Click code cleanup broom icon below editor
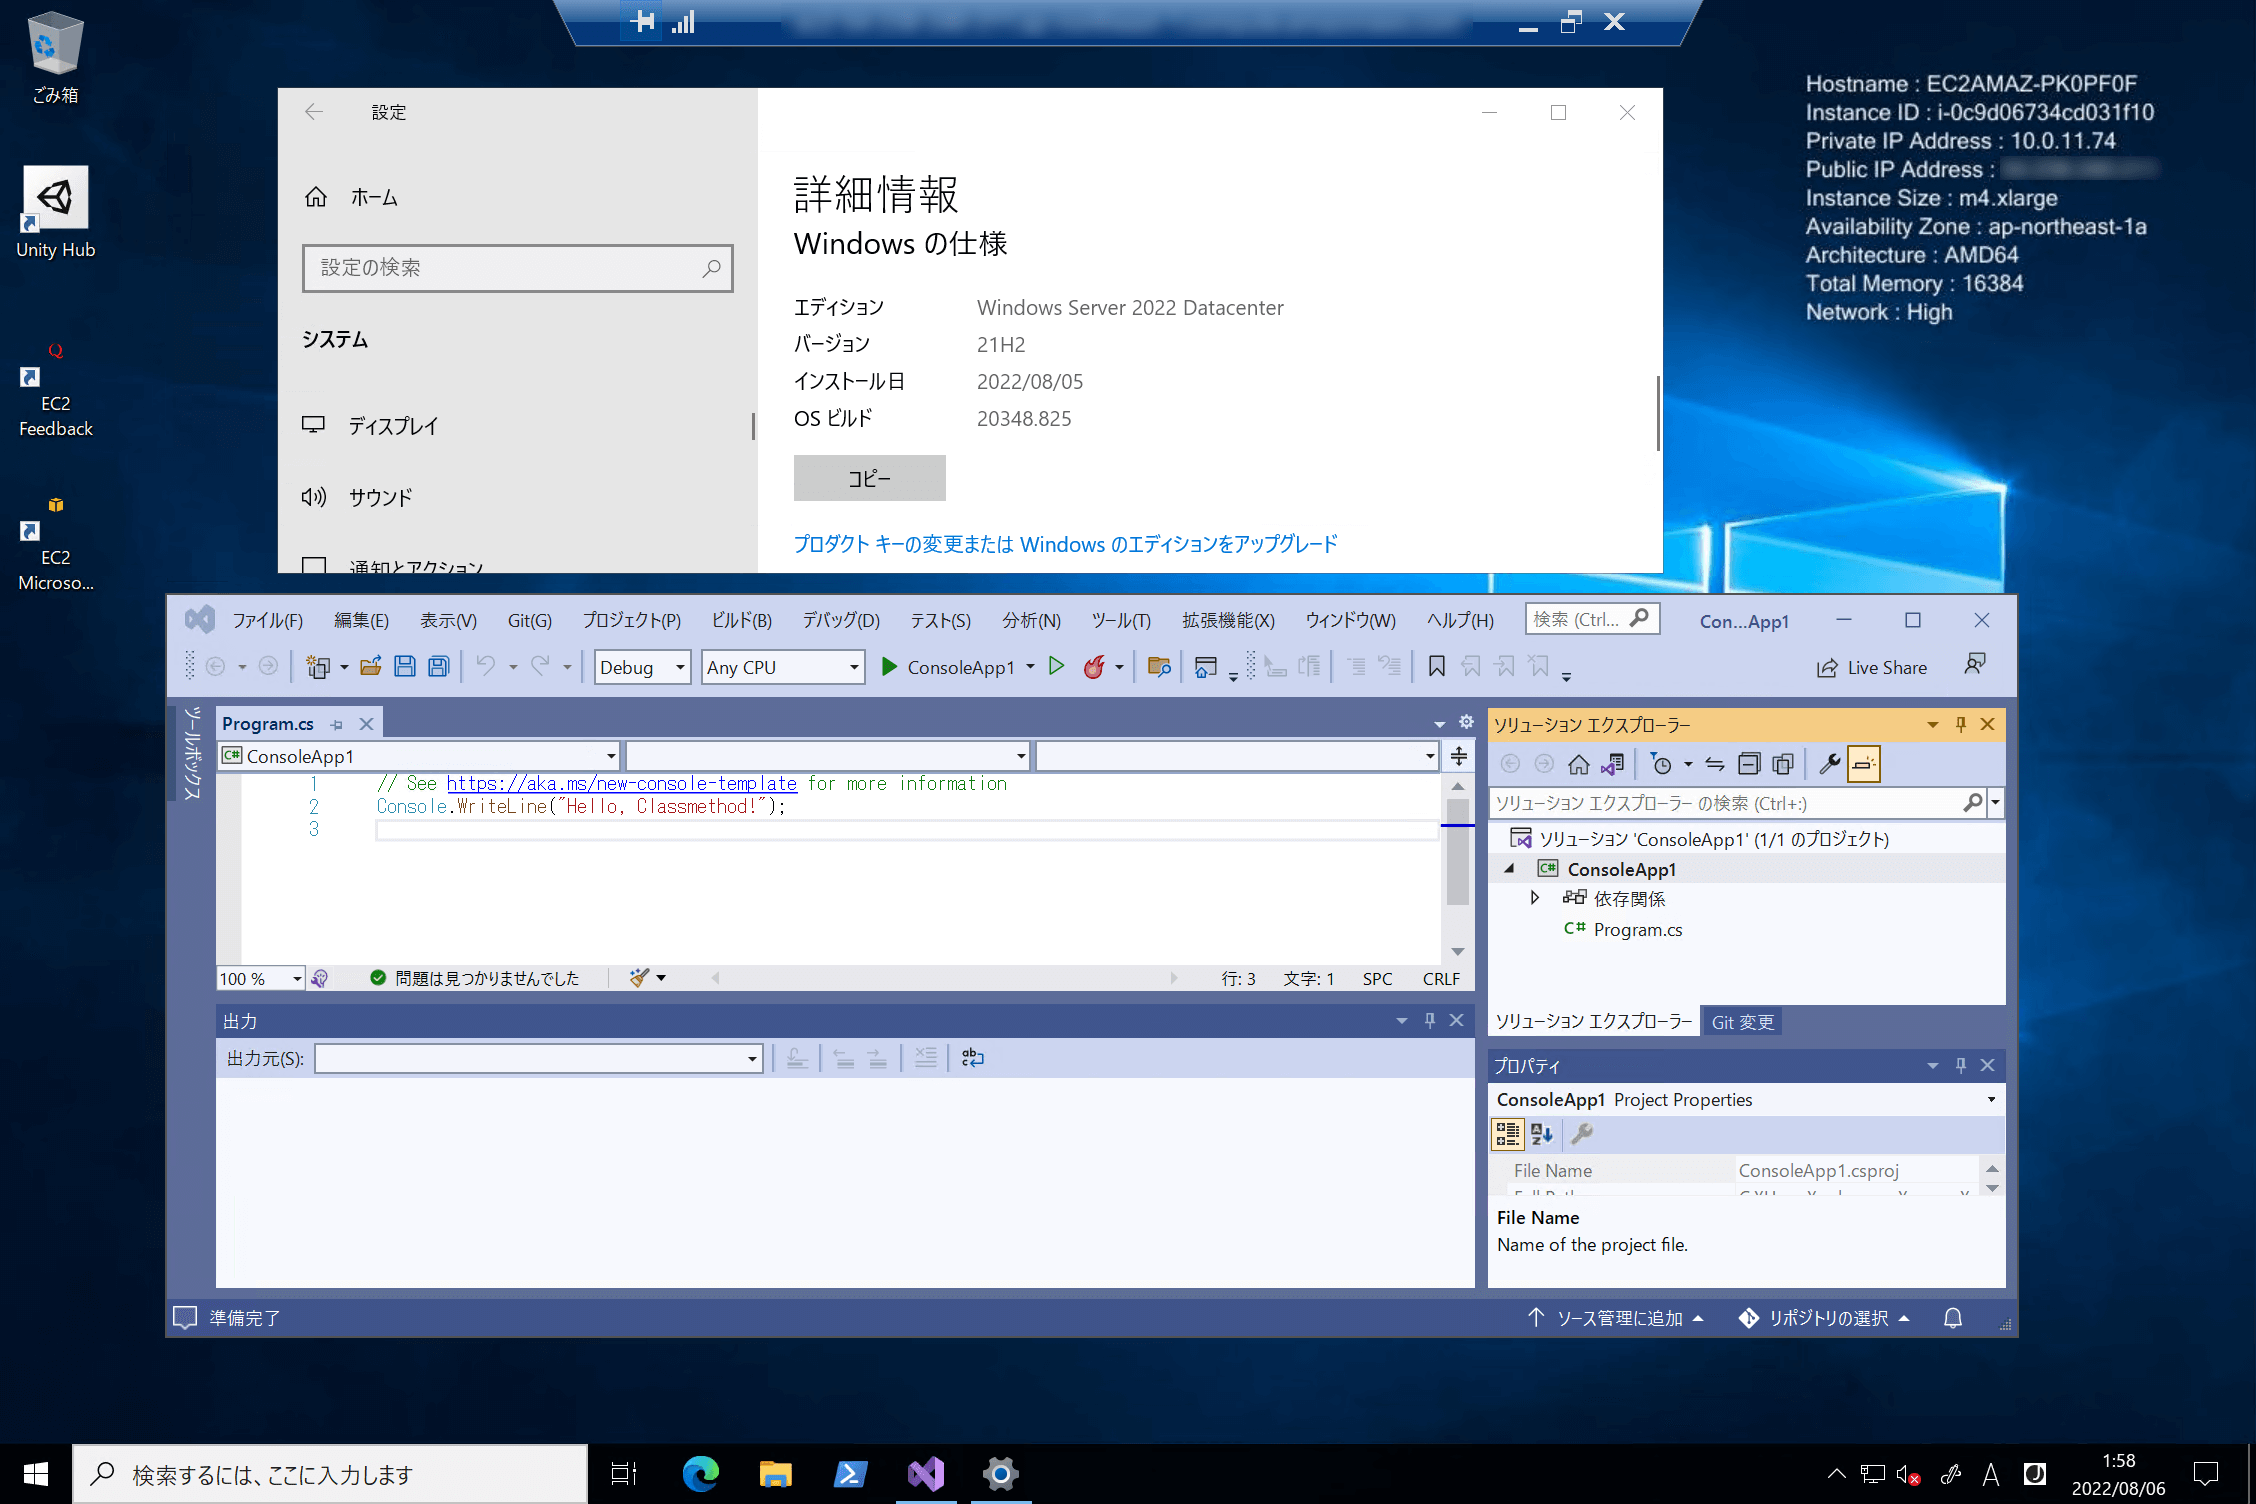This screenshot has height=1504, width=2256. [x=639, y=978]
